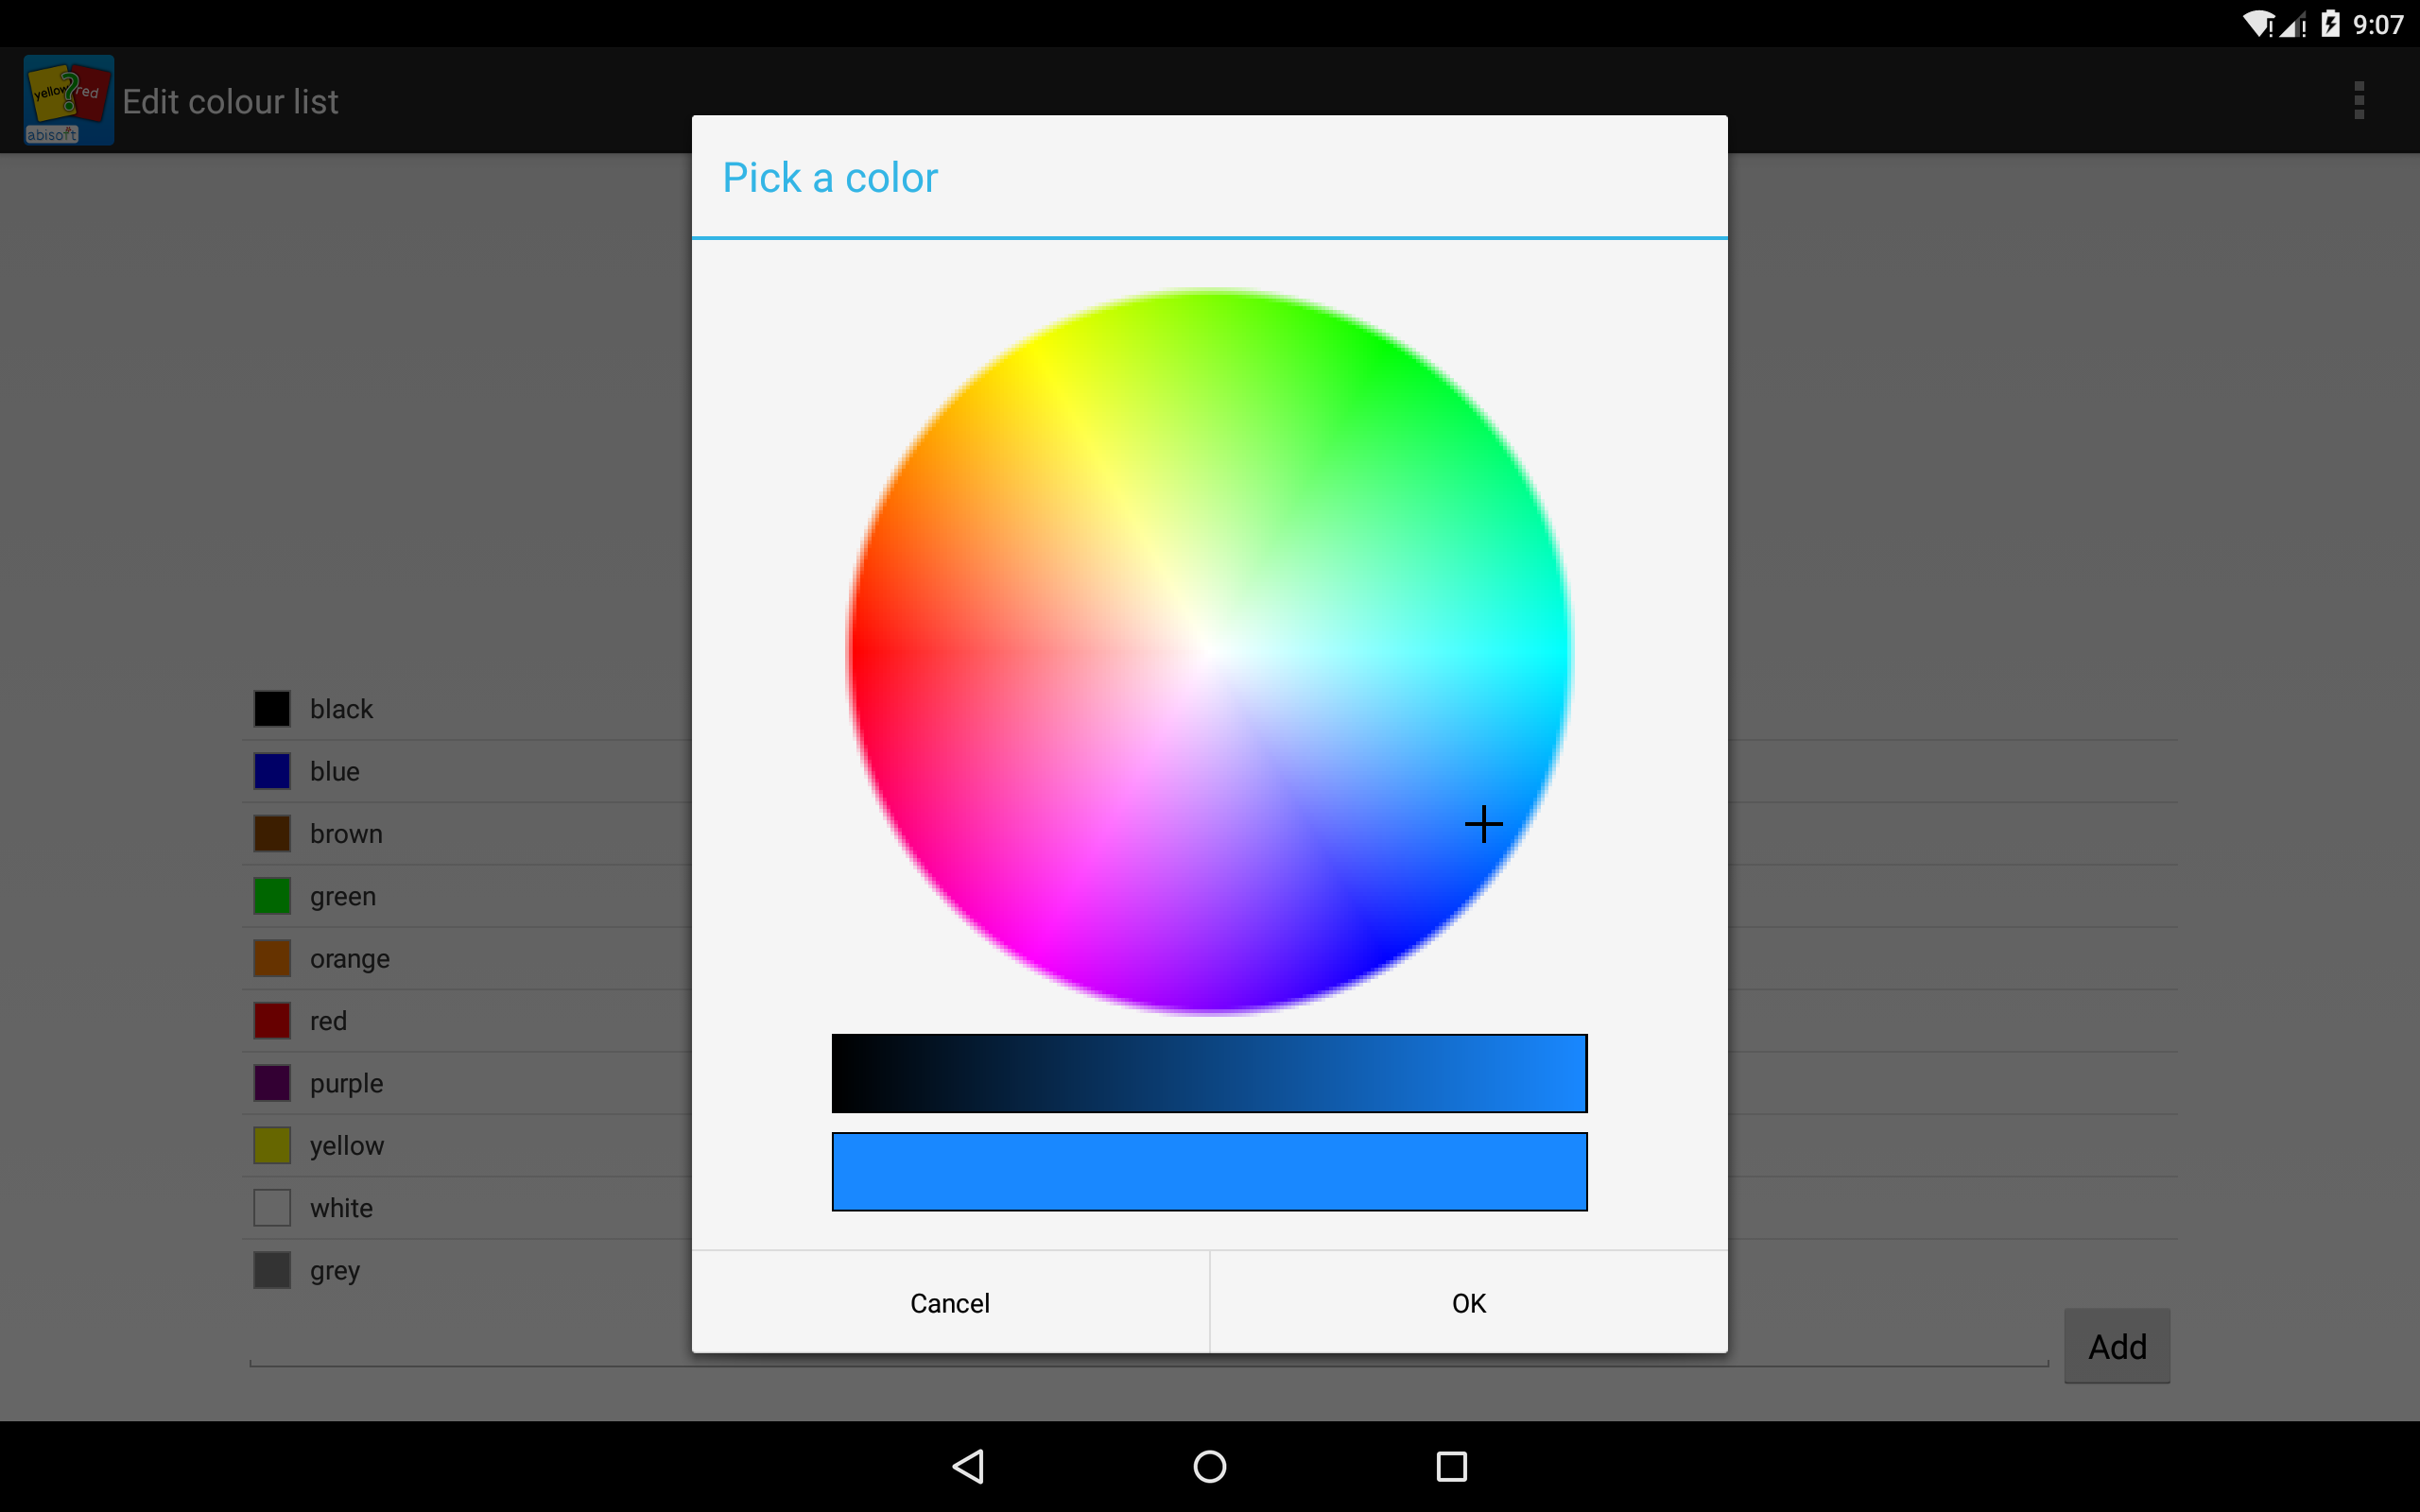
Task: Tap the Android home navigation button
Action: (1210, 1466)
